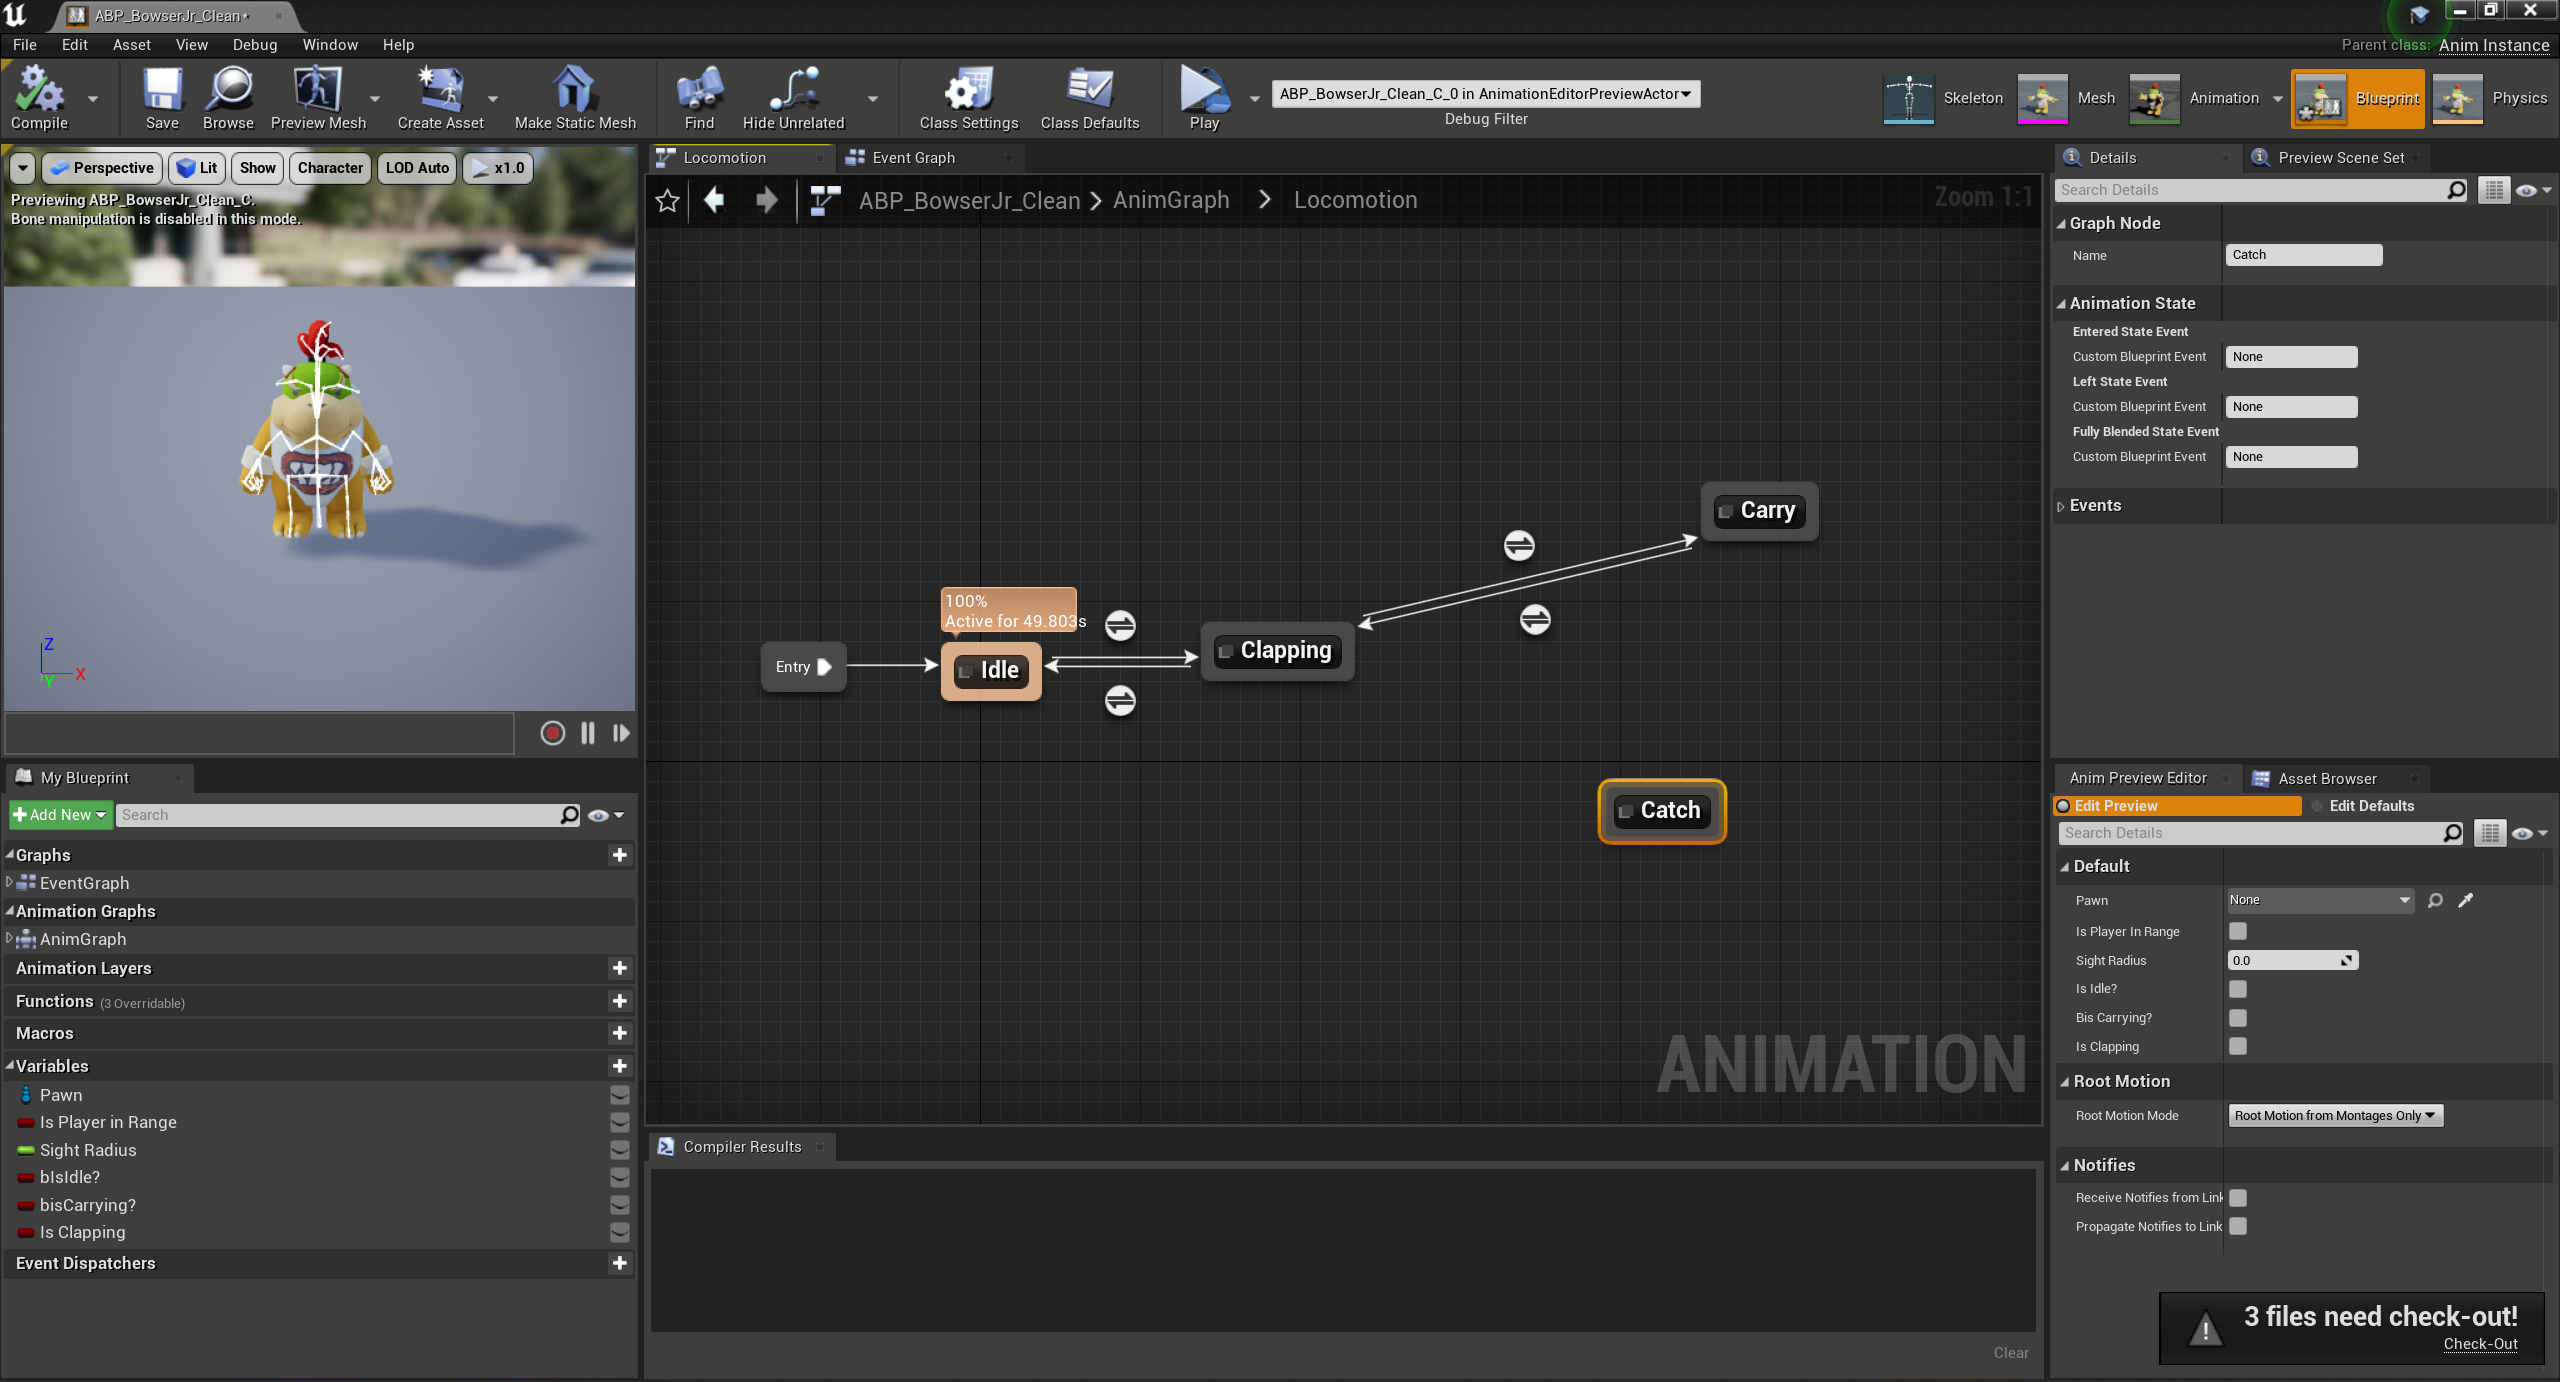This screenshot has width=2560, height=1382.
Task: Collapse the Variables section
Action: click(x=9, y=1066)
